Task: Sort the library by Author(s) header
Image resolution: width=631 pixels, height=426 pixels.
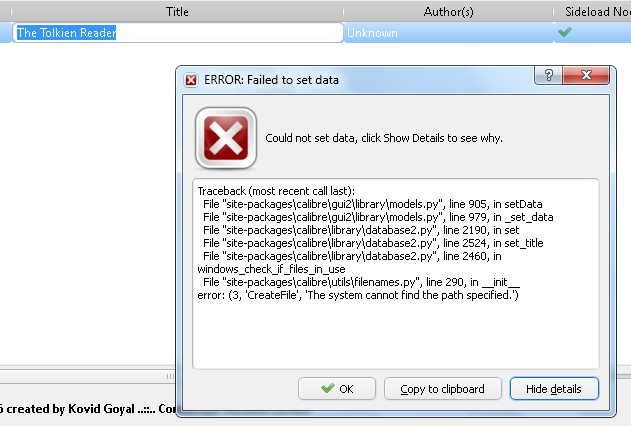Action: [x=449, y=11]
